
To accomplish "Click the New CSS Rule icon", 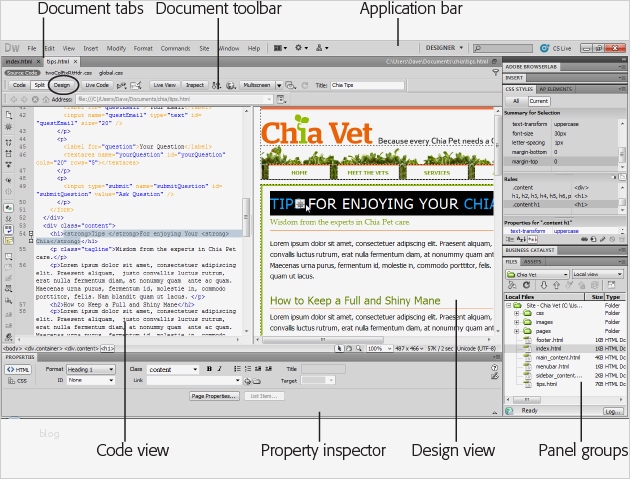I will (593, 239).
